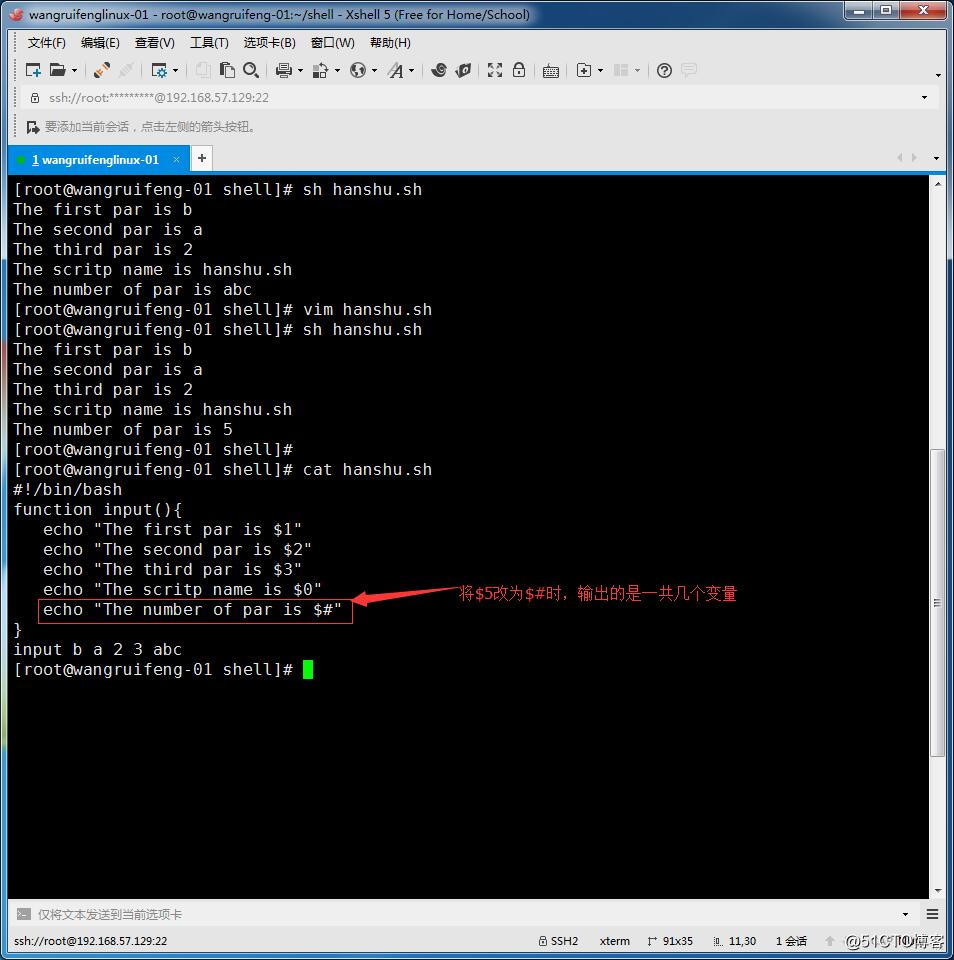Add a new tab with plus button
This screenshot has width=954, height=960.
201,159
